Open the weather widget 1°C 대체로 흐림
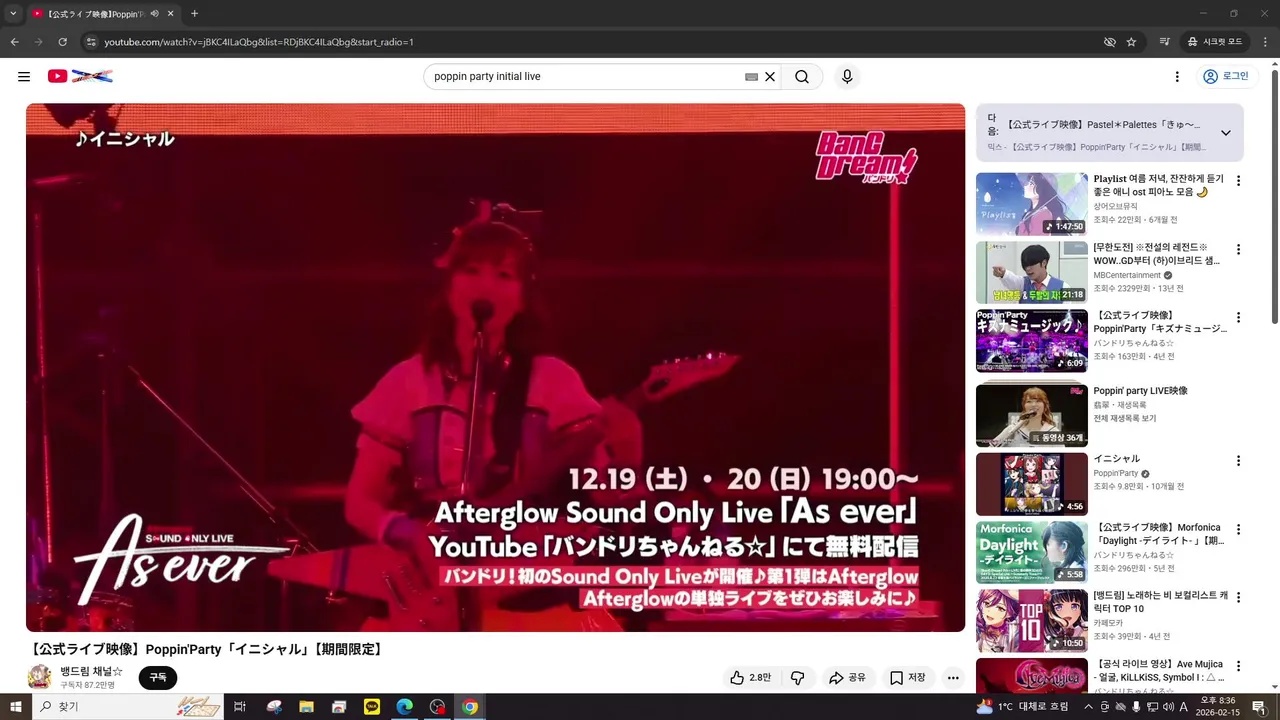 click(1024, 707)
